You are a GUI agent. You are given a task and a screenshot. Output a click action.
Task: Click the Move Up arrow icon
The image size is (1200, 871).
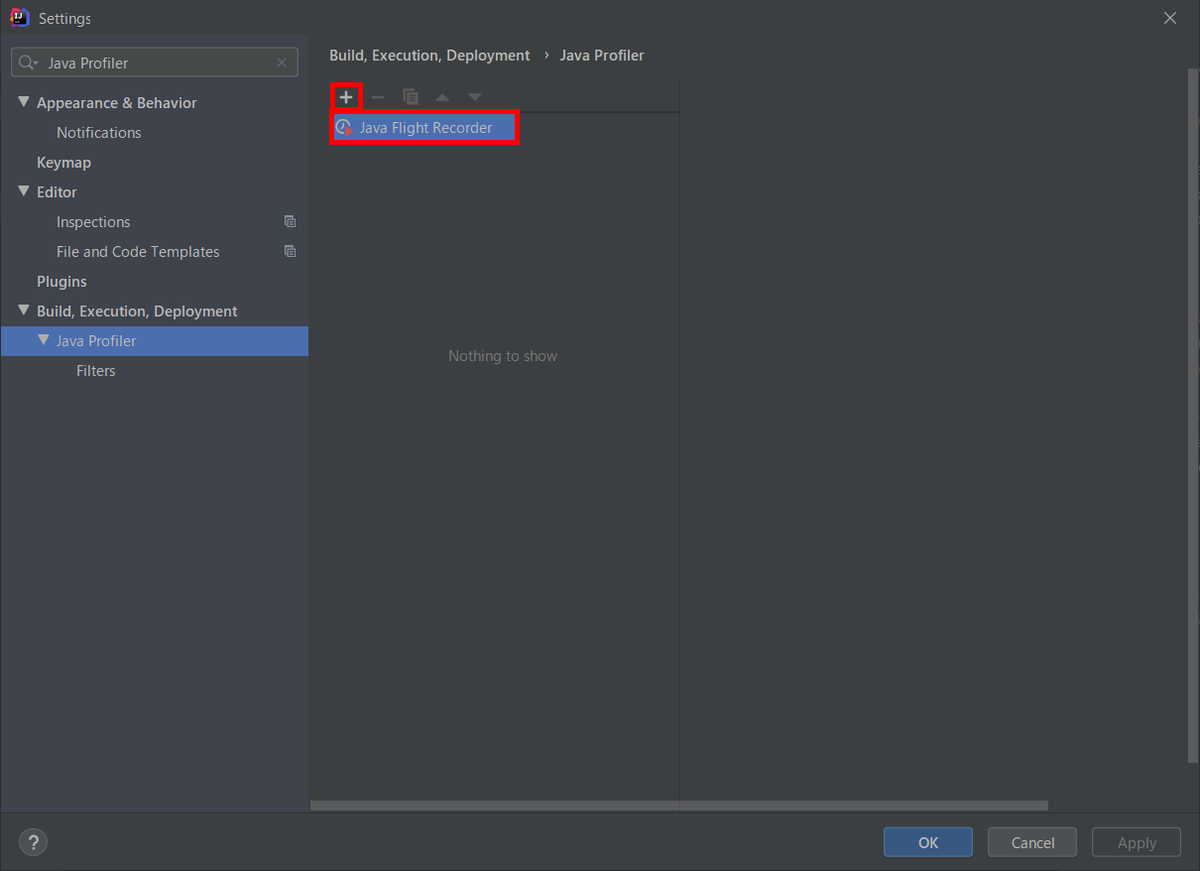click(x=442, y=97)
